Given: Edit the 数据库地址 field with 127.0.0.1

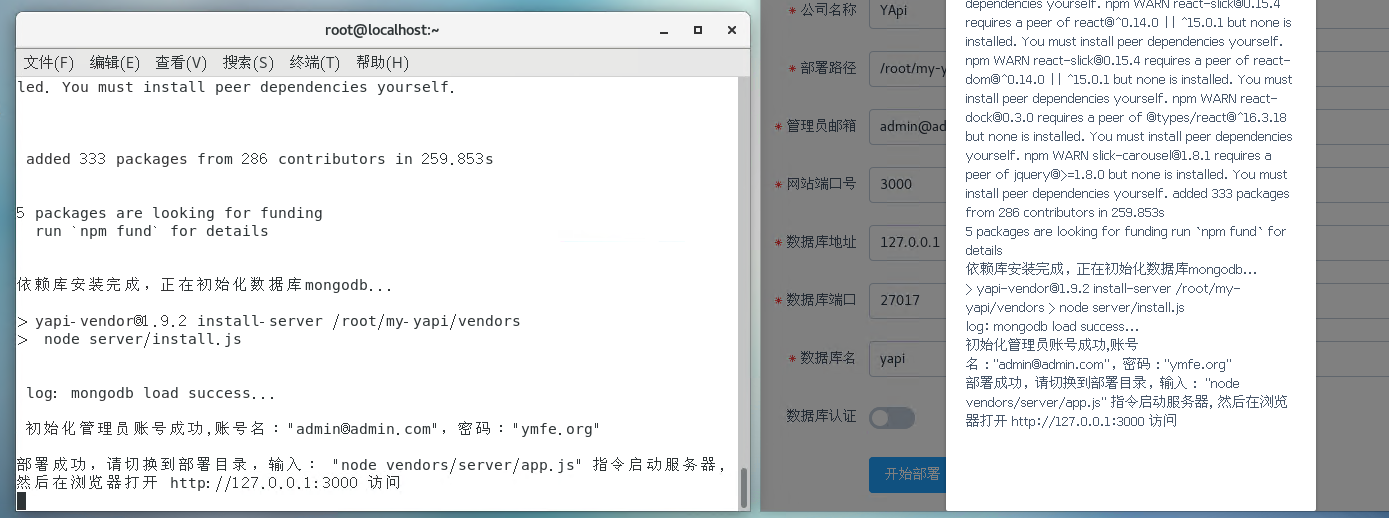Looking at the screenshot, I should [906, 242].
